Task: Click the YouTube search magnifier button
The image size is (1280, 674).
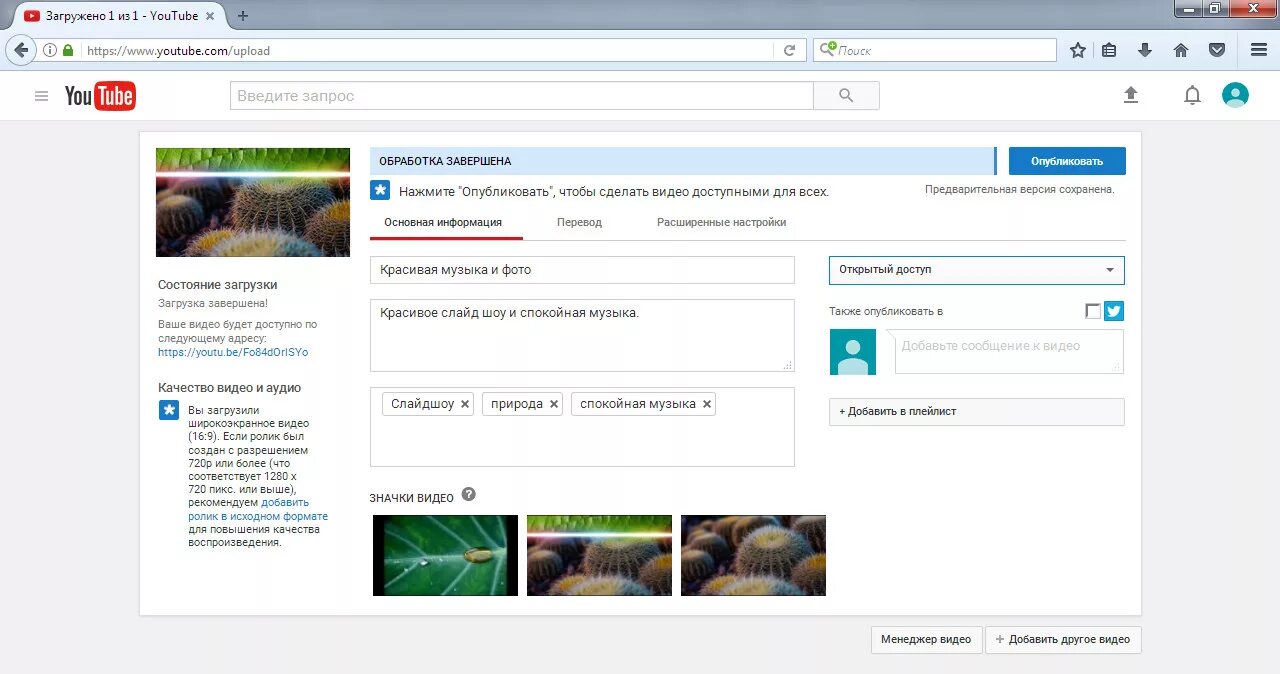Action: pos(846,96)
